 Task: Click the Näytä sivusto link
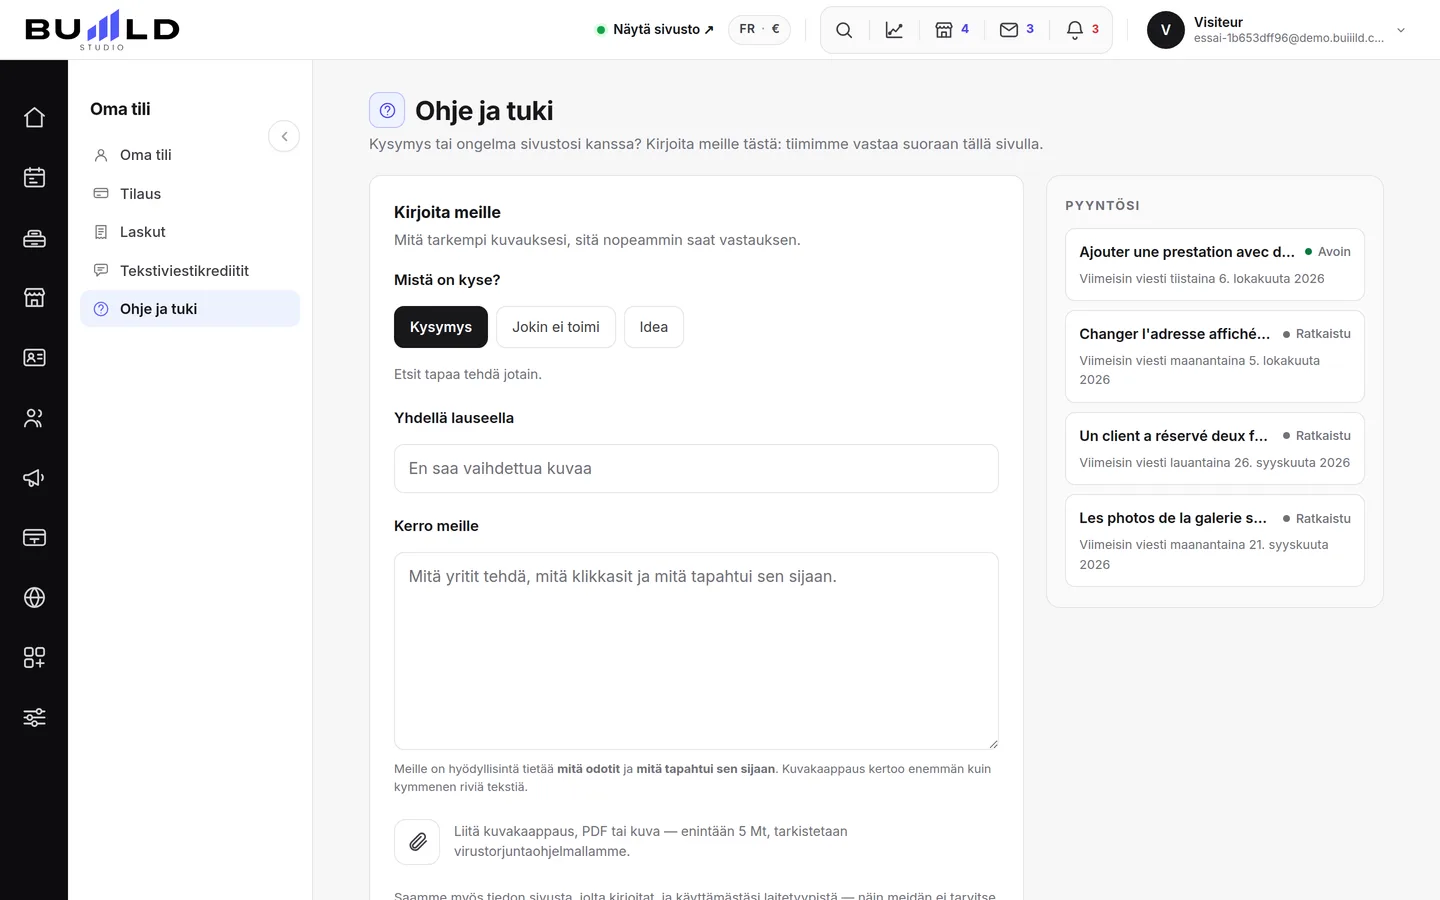[x=655, y=30]
